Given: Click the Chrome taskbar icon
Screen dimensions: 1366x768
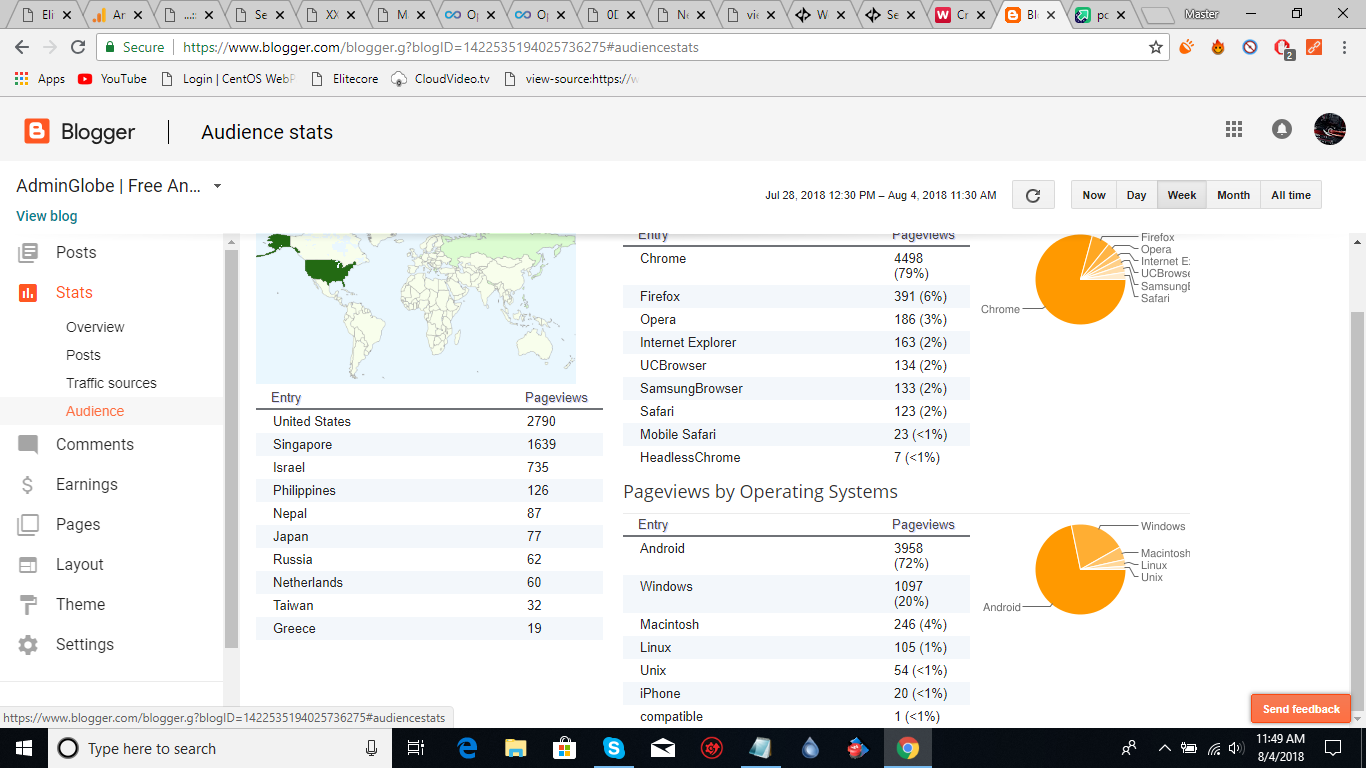Looking at the screenshot, I should (x=908, y=748).
